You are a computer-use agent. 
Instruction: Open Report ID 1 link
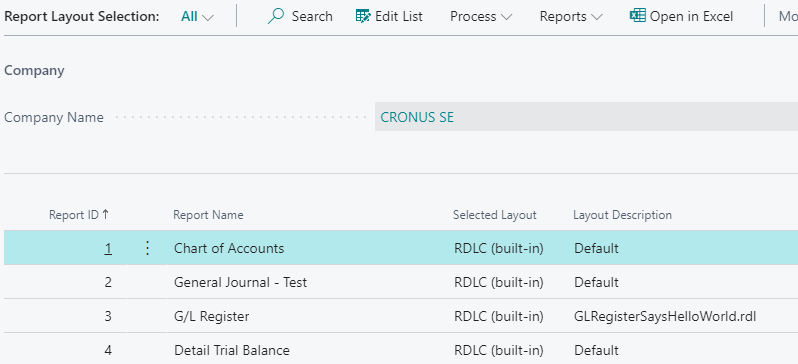[108, 248]
